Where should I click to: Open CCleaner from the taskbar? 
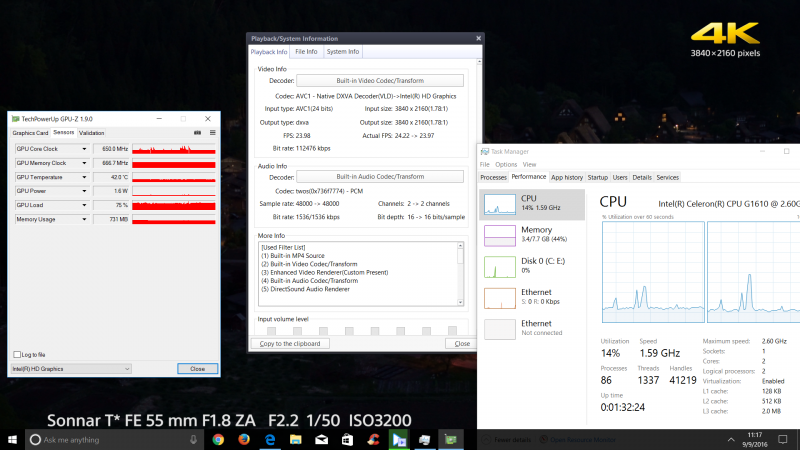pos(373,440)
